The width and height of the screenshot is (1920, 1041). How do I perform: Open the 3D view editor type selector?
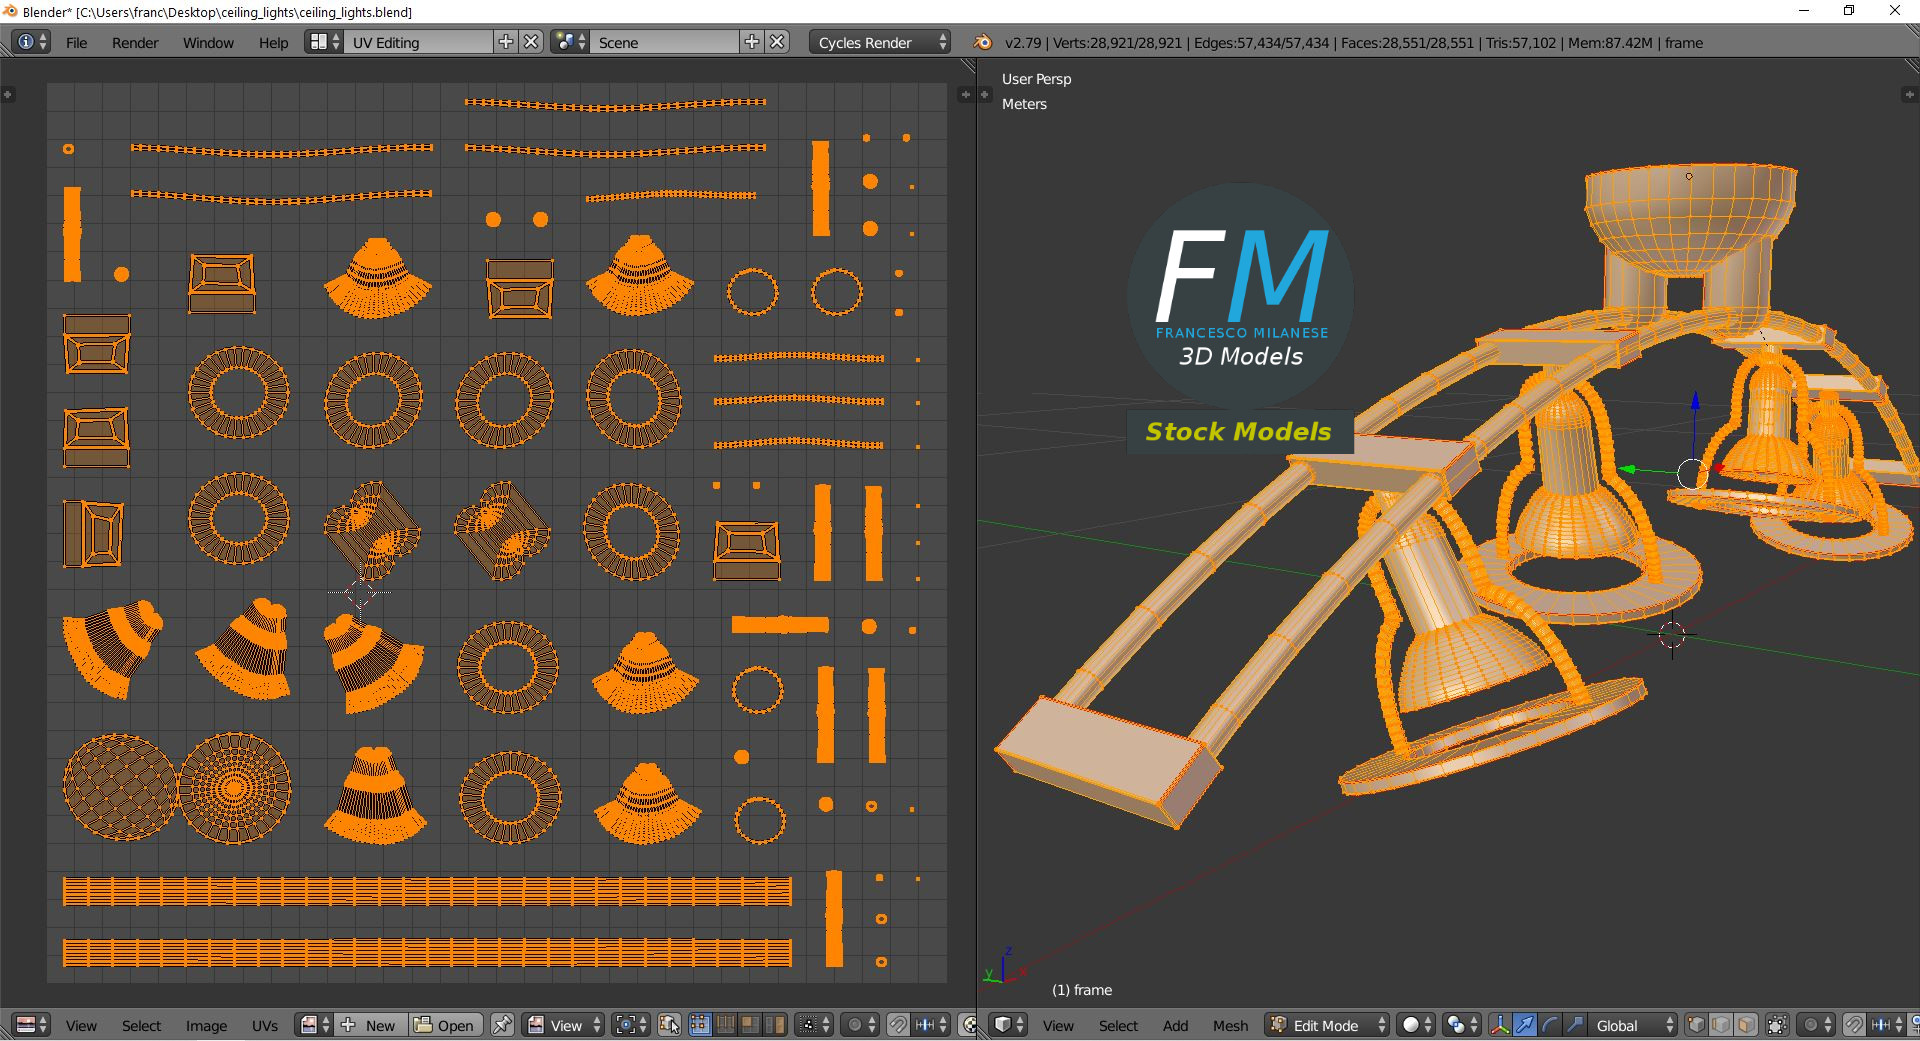point(1008,1025)
